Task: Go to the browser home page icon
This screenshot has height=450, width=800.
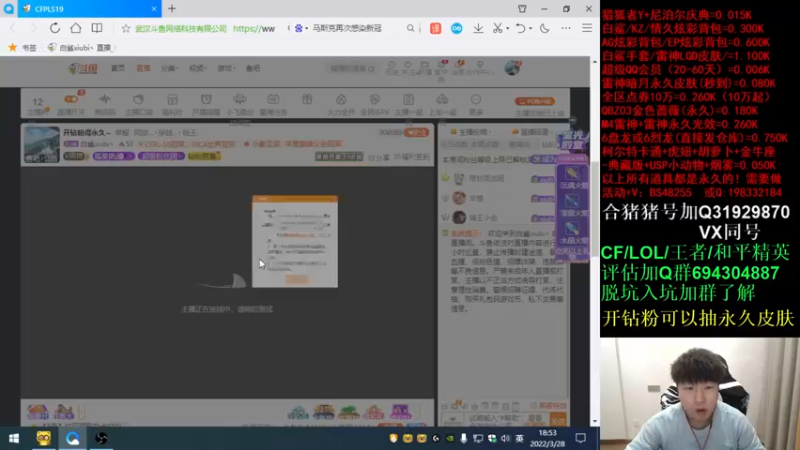Action: (76, 28)
